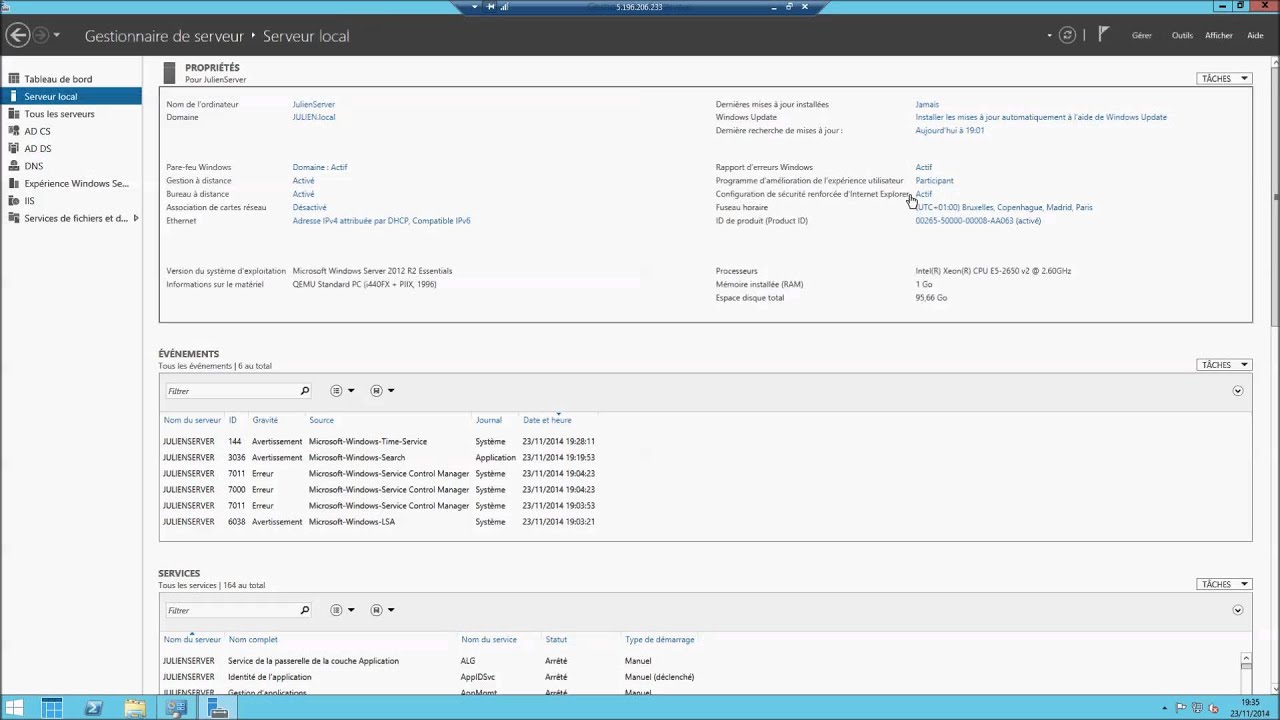The width and height of the screenshot is (1280, 720).
Task: Refresh the Server Manager view
Action: pyautogui.click(x=1068, y=35)
